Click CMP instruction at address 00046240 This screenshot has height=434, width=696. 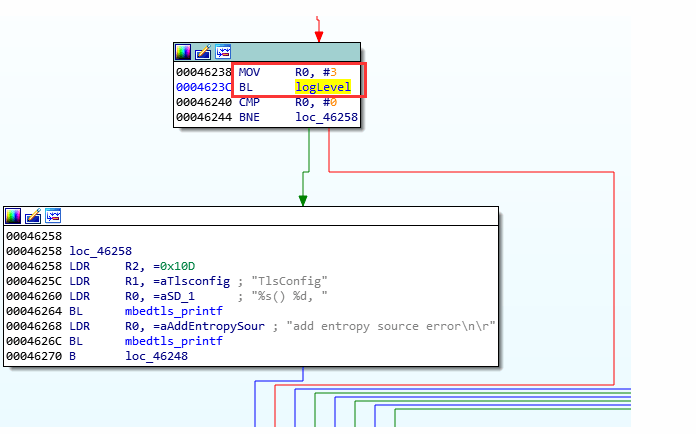point(249,102)
